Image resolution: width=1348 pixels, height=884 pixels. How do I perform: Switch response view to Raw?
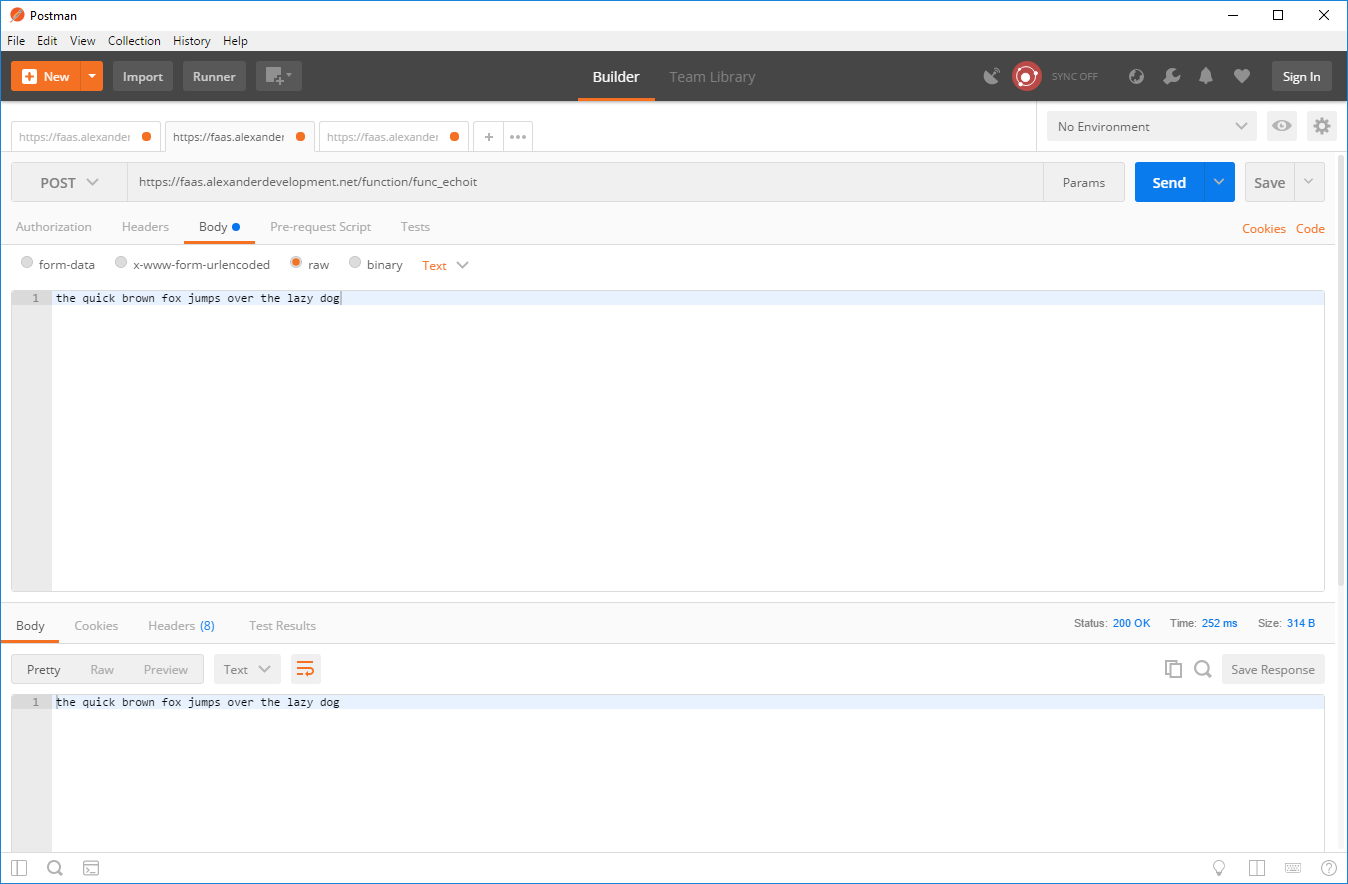(102, 669)
